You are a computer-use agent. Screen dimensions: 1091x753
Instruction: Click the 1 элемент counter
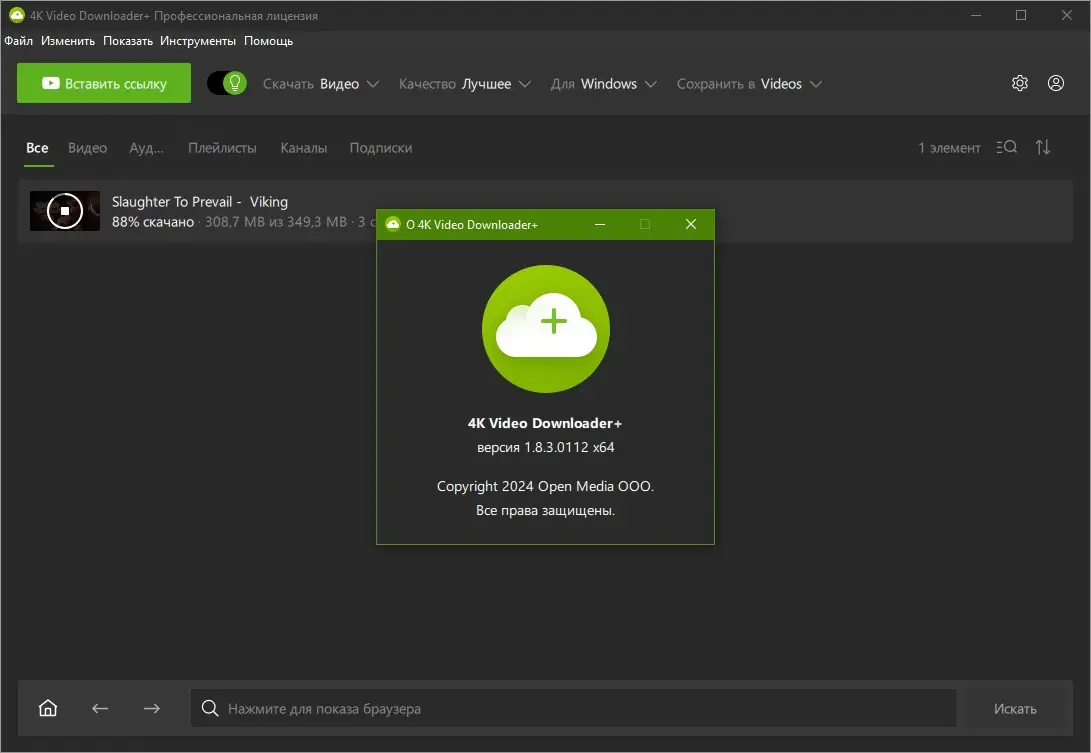tap(949, 148)
